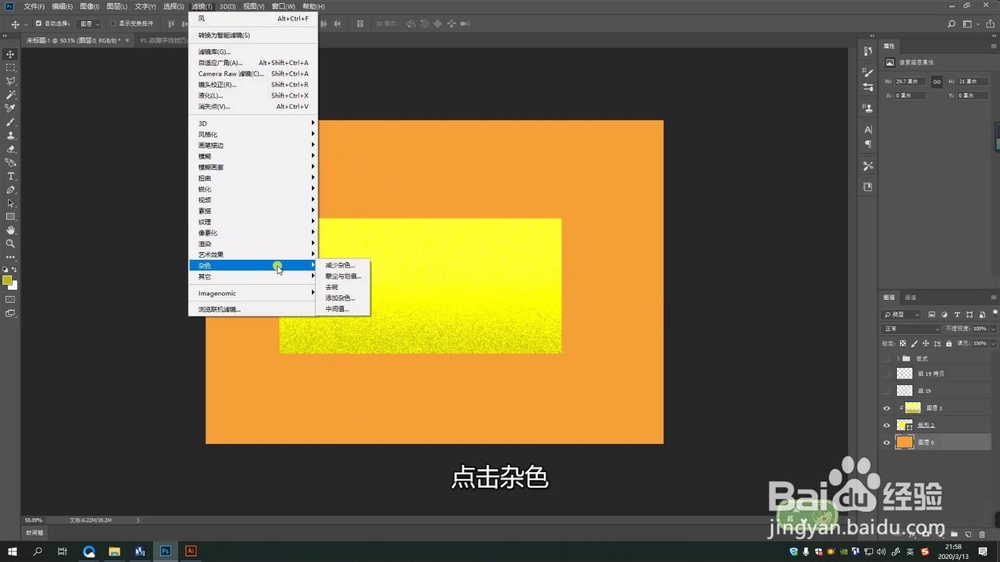This screenshot has height=562, width=1000.
Task: Click lock transparent pixels icon
Action: [x=902, y=343]
